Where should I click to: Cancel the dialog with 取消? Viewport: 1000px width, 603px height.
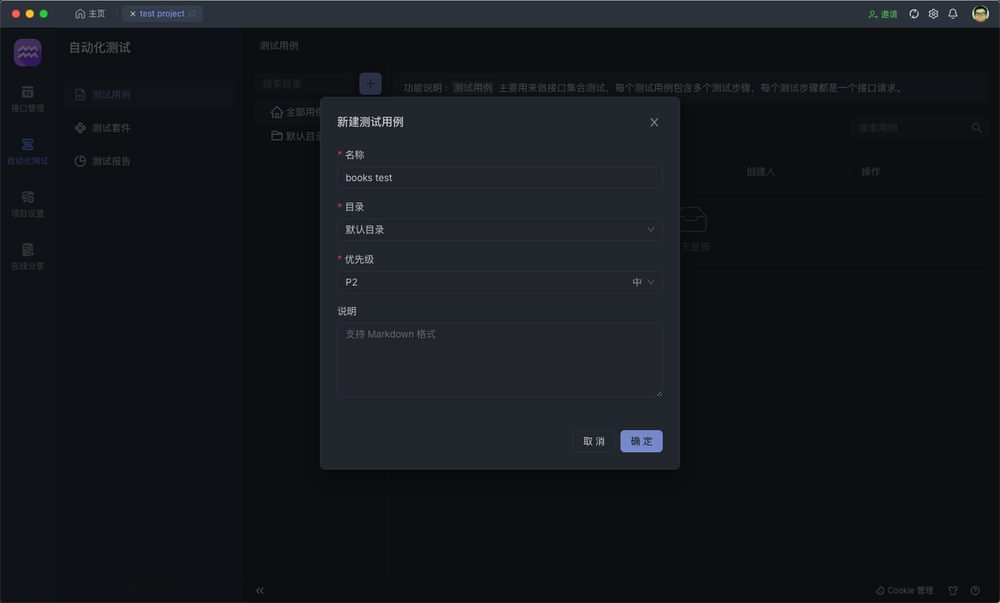pyautogui.click(x=593, y=441)
